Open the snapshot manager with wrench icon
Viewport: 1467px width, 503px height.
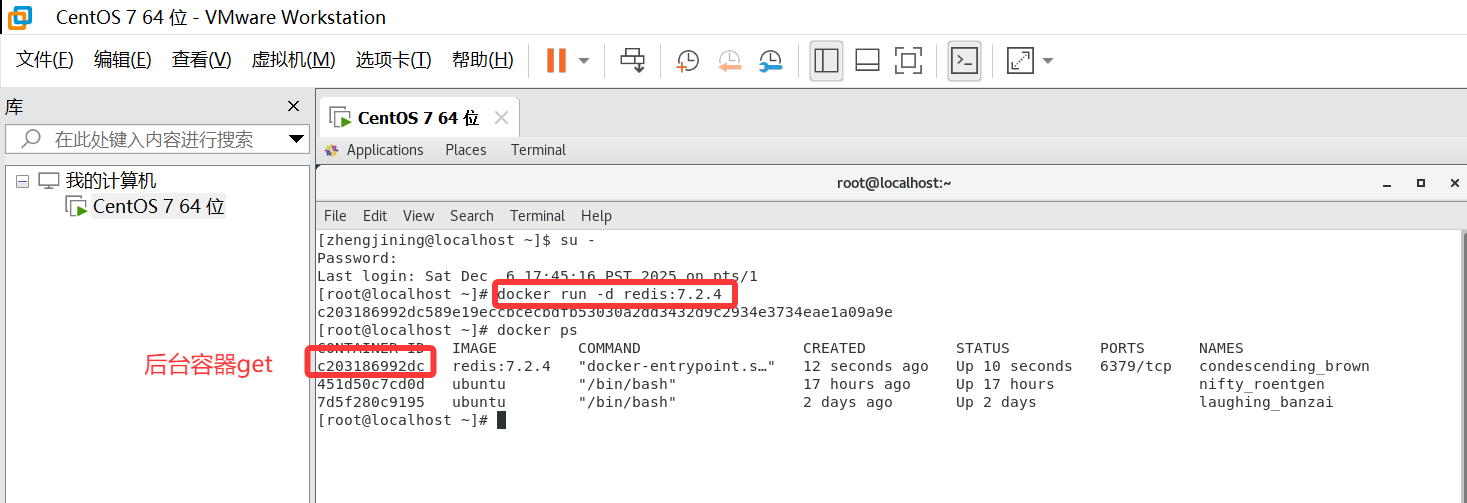[770, 60]
